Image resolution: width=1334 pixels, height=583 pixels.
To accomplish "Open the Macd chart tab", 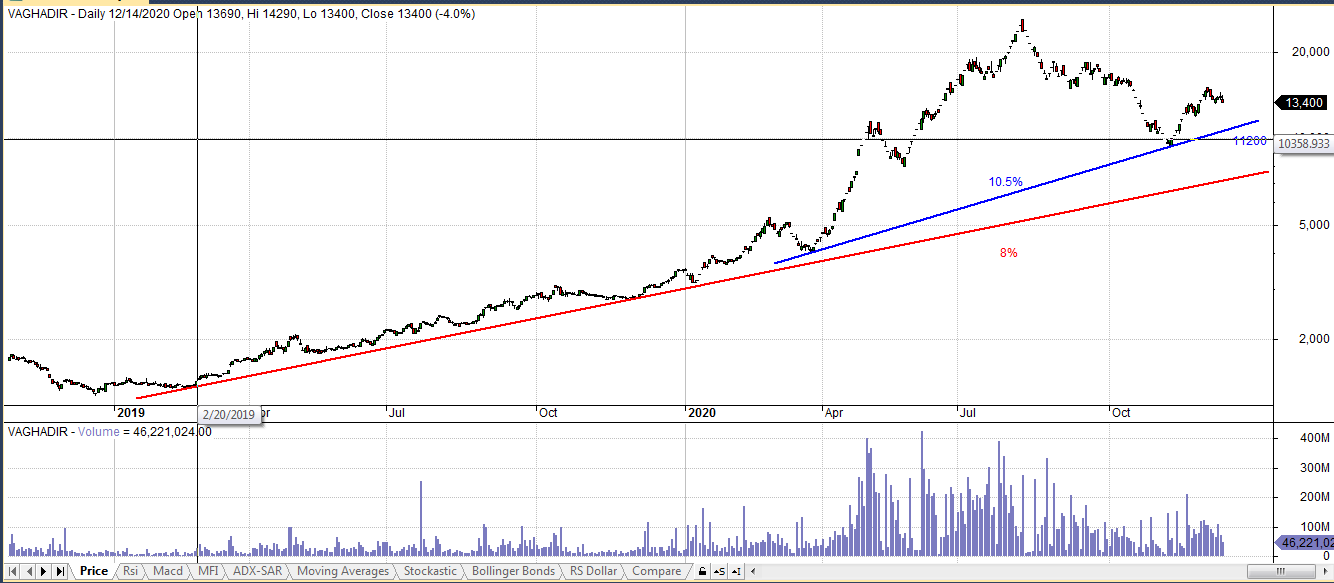I will pyautogui.click(x=168, y=571).
